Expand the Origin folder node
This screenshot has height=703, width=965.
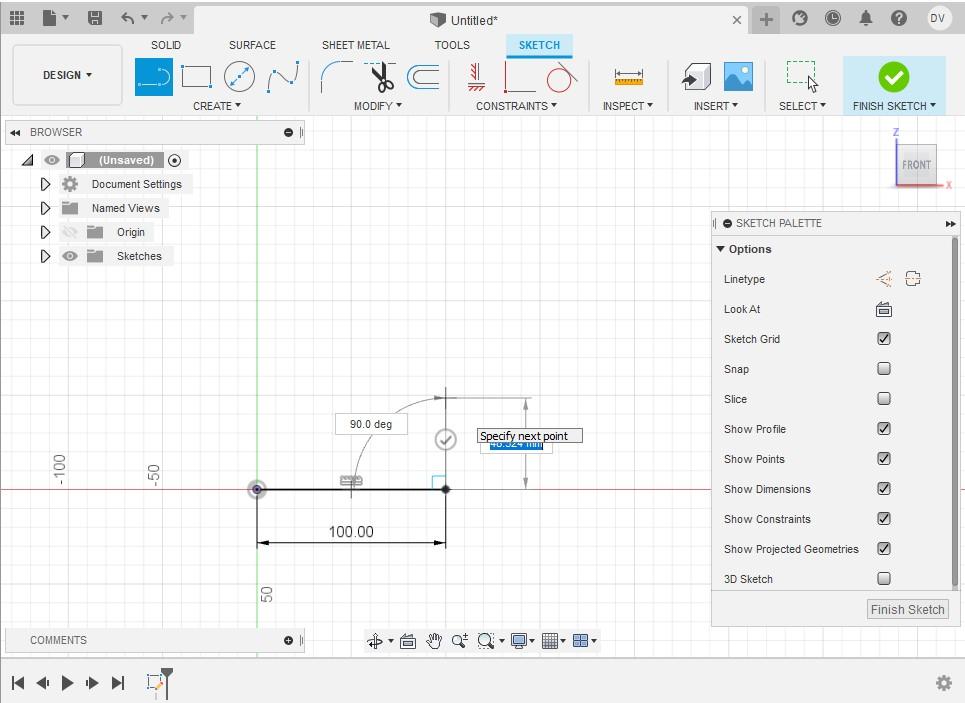click(x=45, y=232)
